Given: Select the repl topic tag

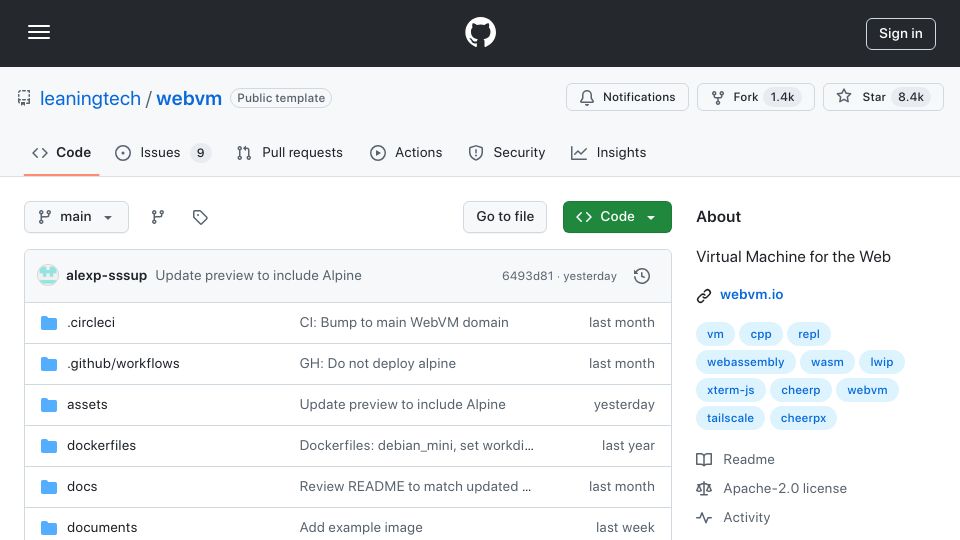Looking at the screenshot, I should click(x=809, y=334).
